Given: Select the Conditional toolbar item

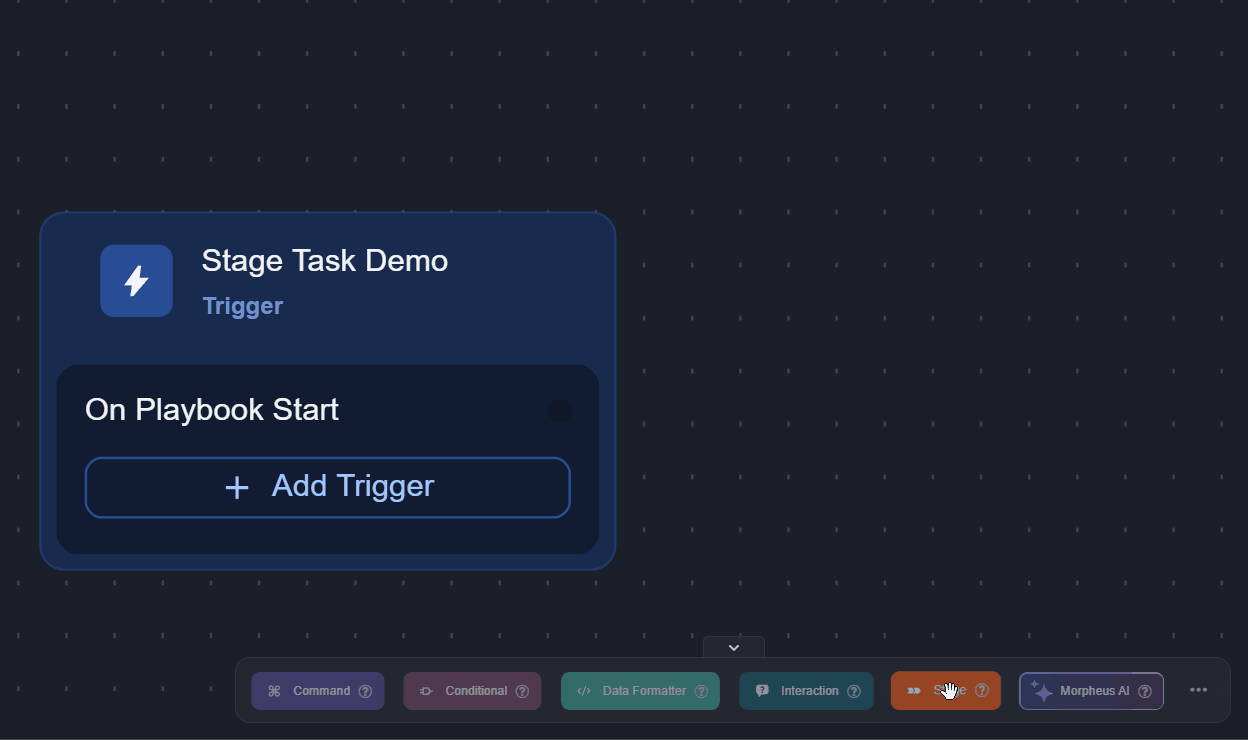Looking at the screenshot, I should point(472,690).
